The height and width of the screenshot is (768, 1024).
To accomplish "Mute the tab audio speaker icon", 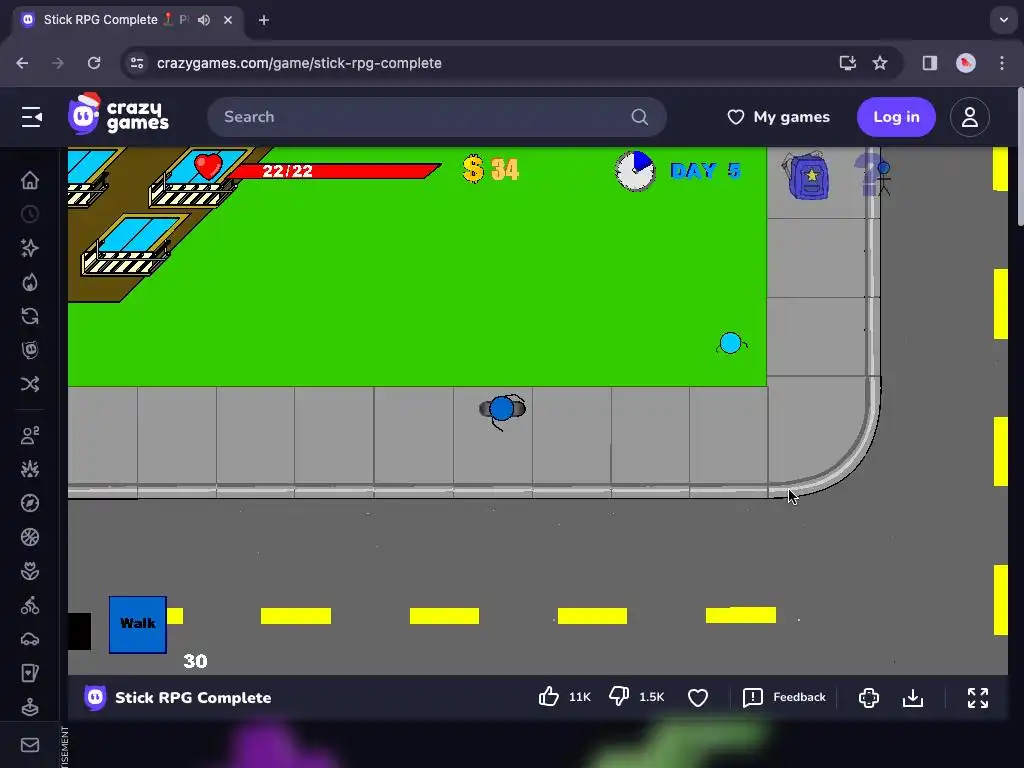I will click(x=204, y=20).
